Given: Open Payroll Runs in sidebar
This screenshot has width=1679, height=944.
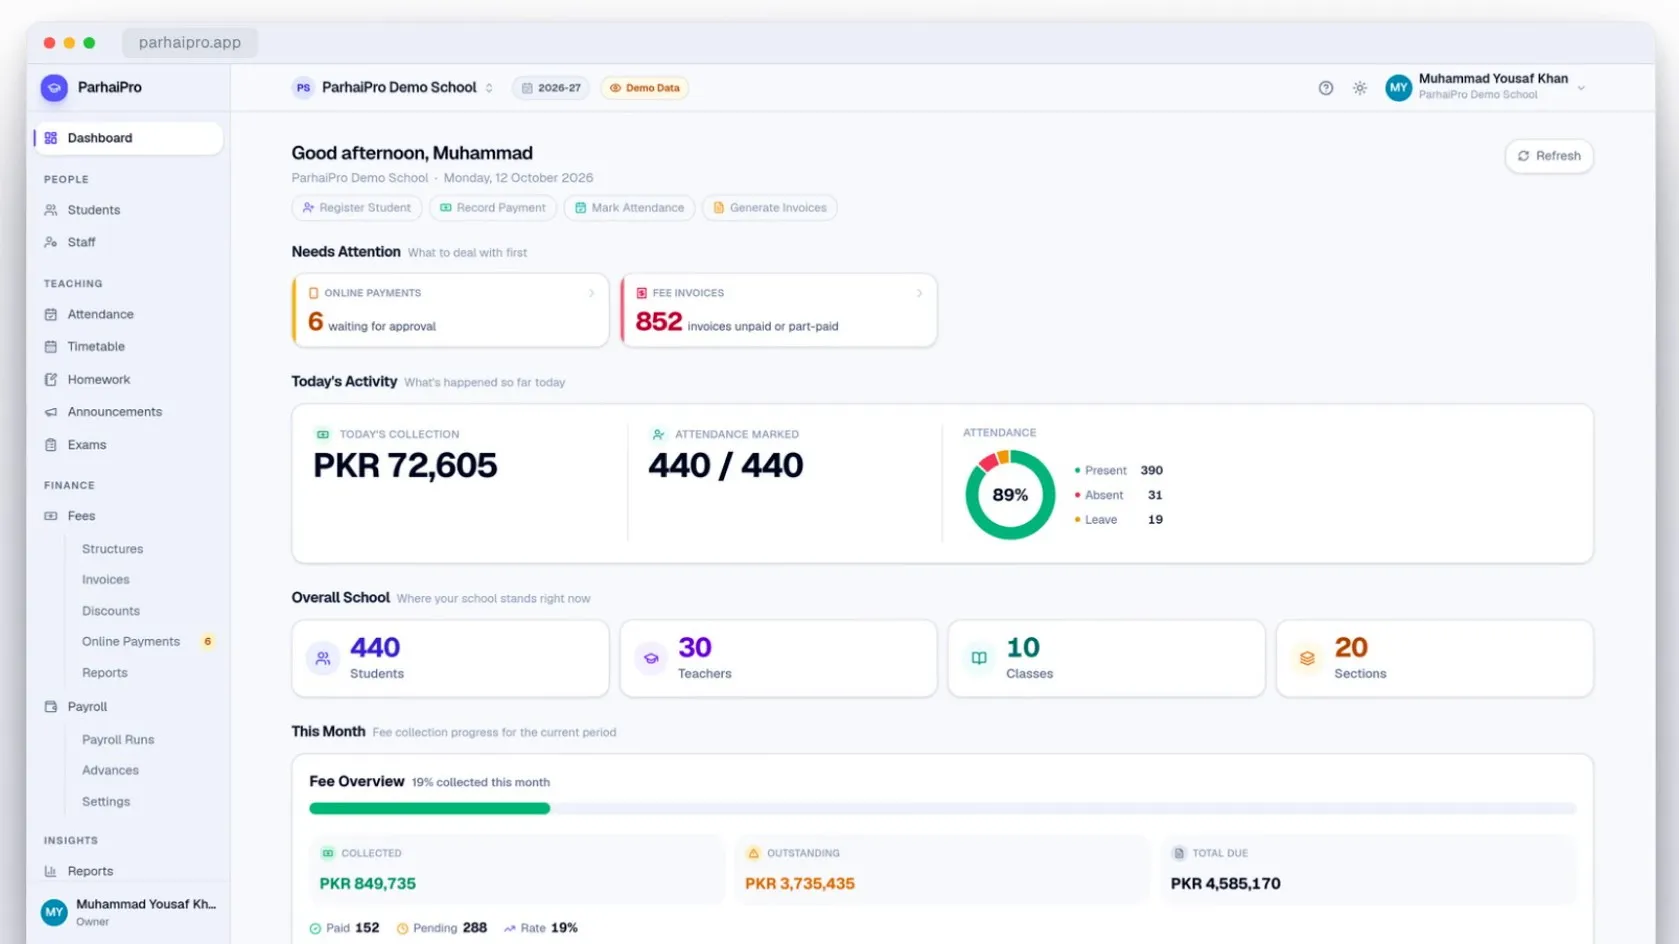Looking at the screenshot, I should (118, 740).
